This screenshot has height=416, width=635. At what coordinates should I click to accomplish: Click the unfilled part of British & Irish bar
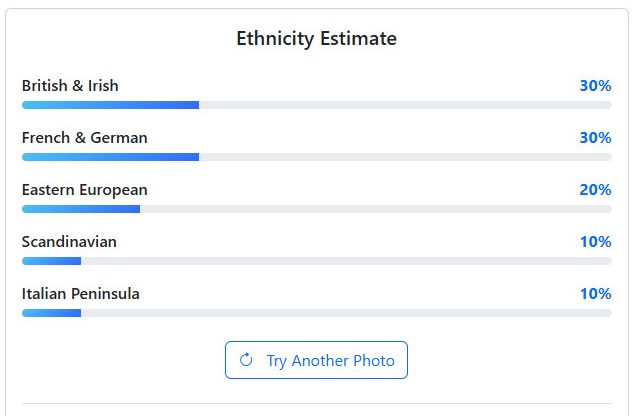tap(405, 105)
